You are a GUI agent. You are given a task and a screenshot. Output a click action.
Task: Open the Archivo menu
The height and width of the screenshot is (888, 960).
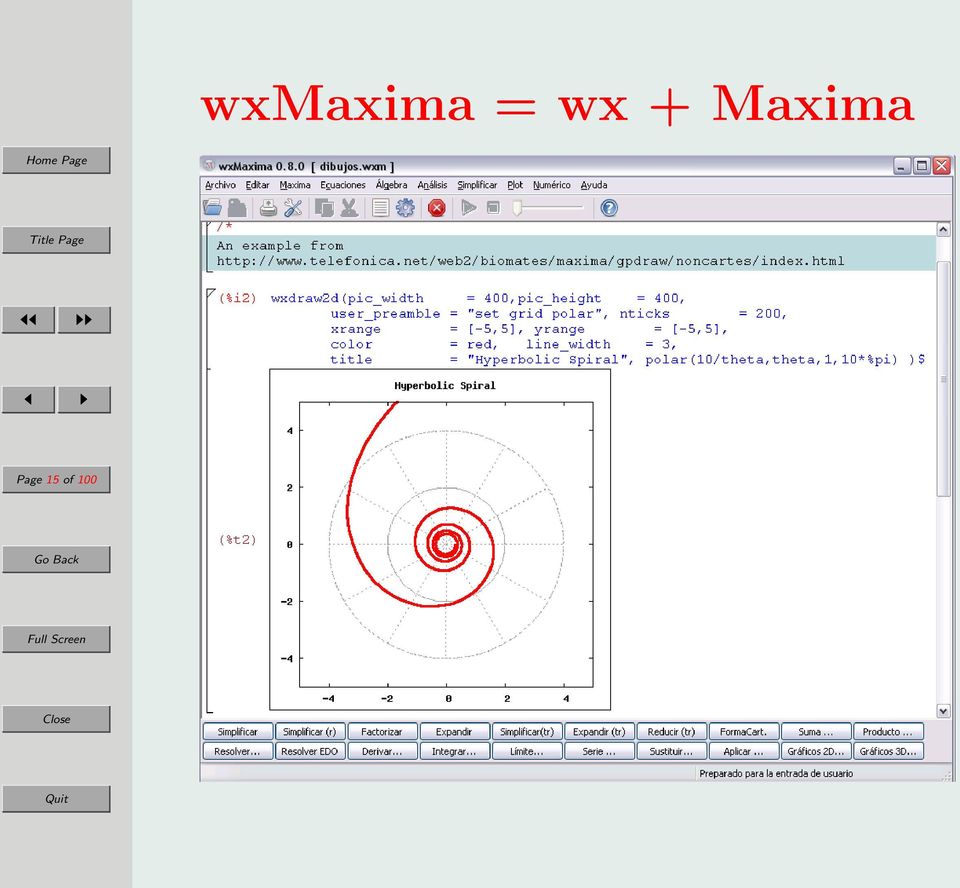pyautogui.click(x=220, y=185)
